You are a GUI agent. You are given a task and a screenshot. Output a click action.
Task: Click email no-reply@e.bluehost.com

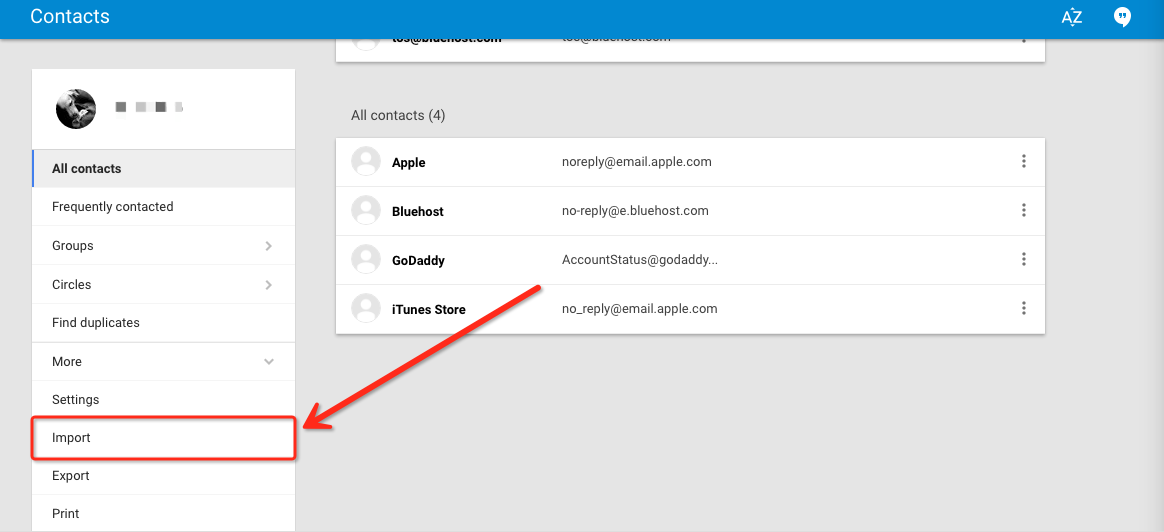point(635,211)
